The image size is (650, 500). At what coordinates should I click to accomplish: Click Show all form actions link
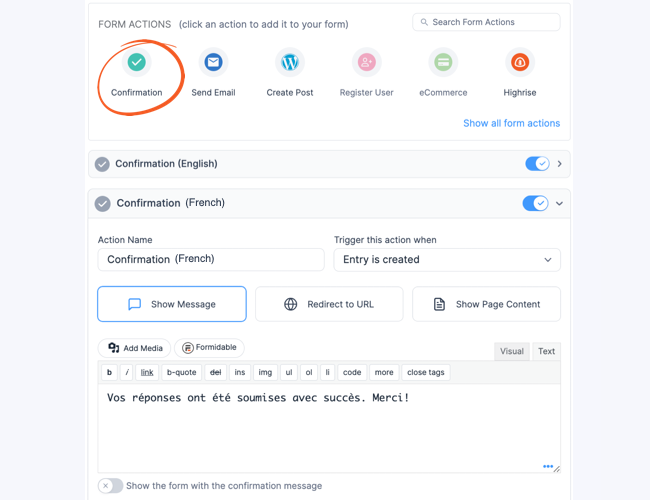(x=512, y=123)
